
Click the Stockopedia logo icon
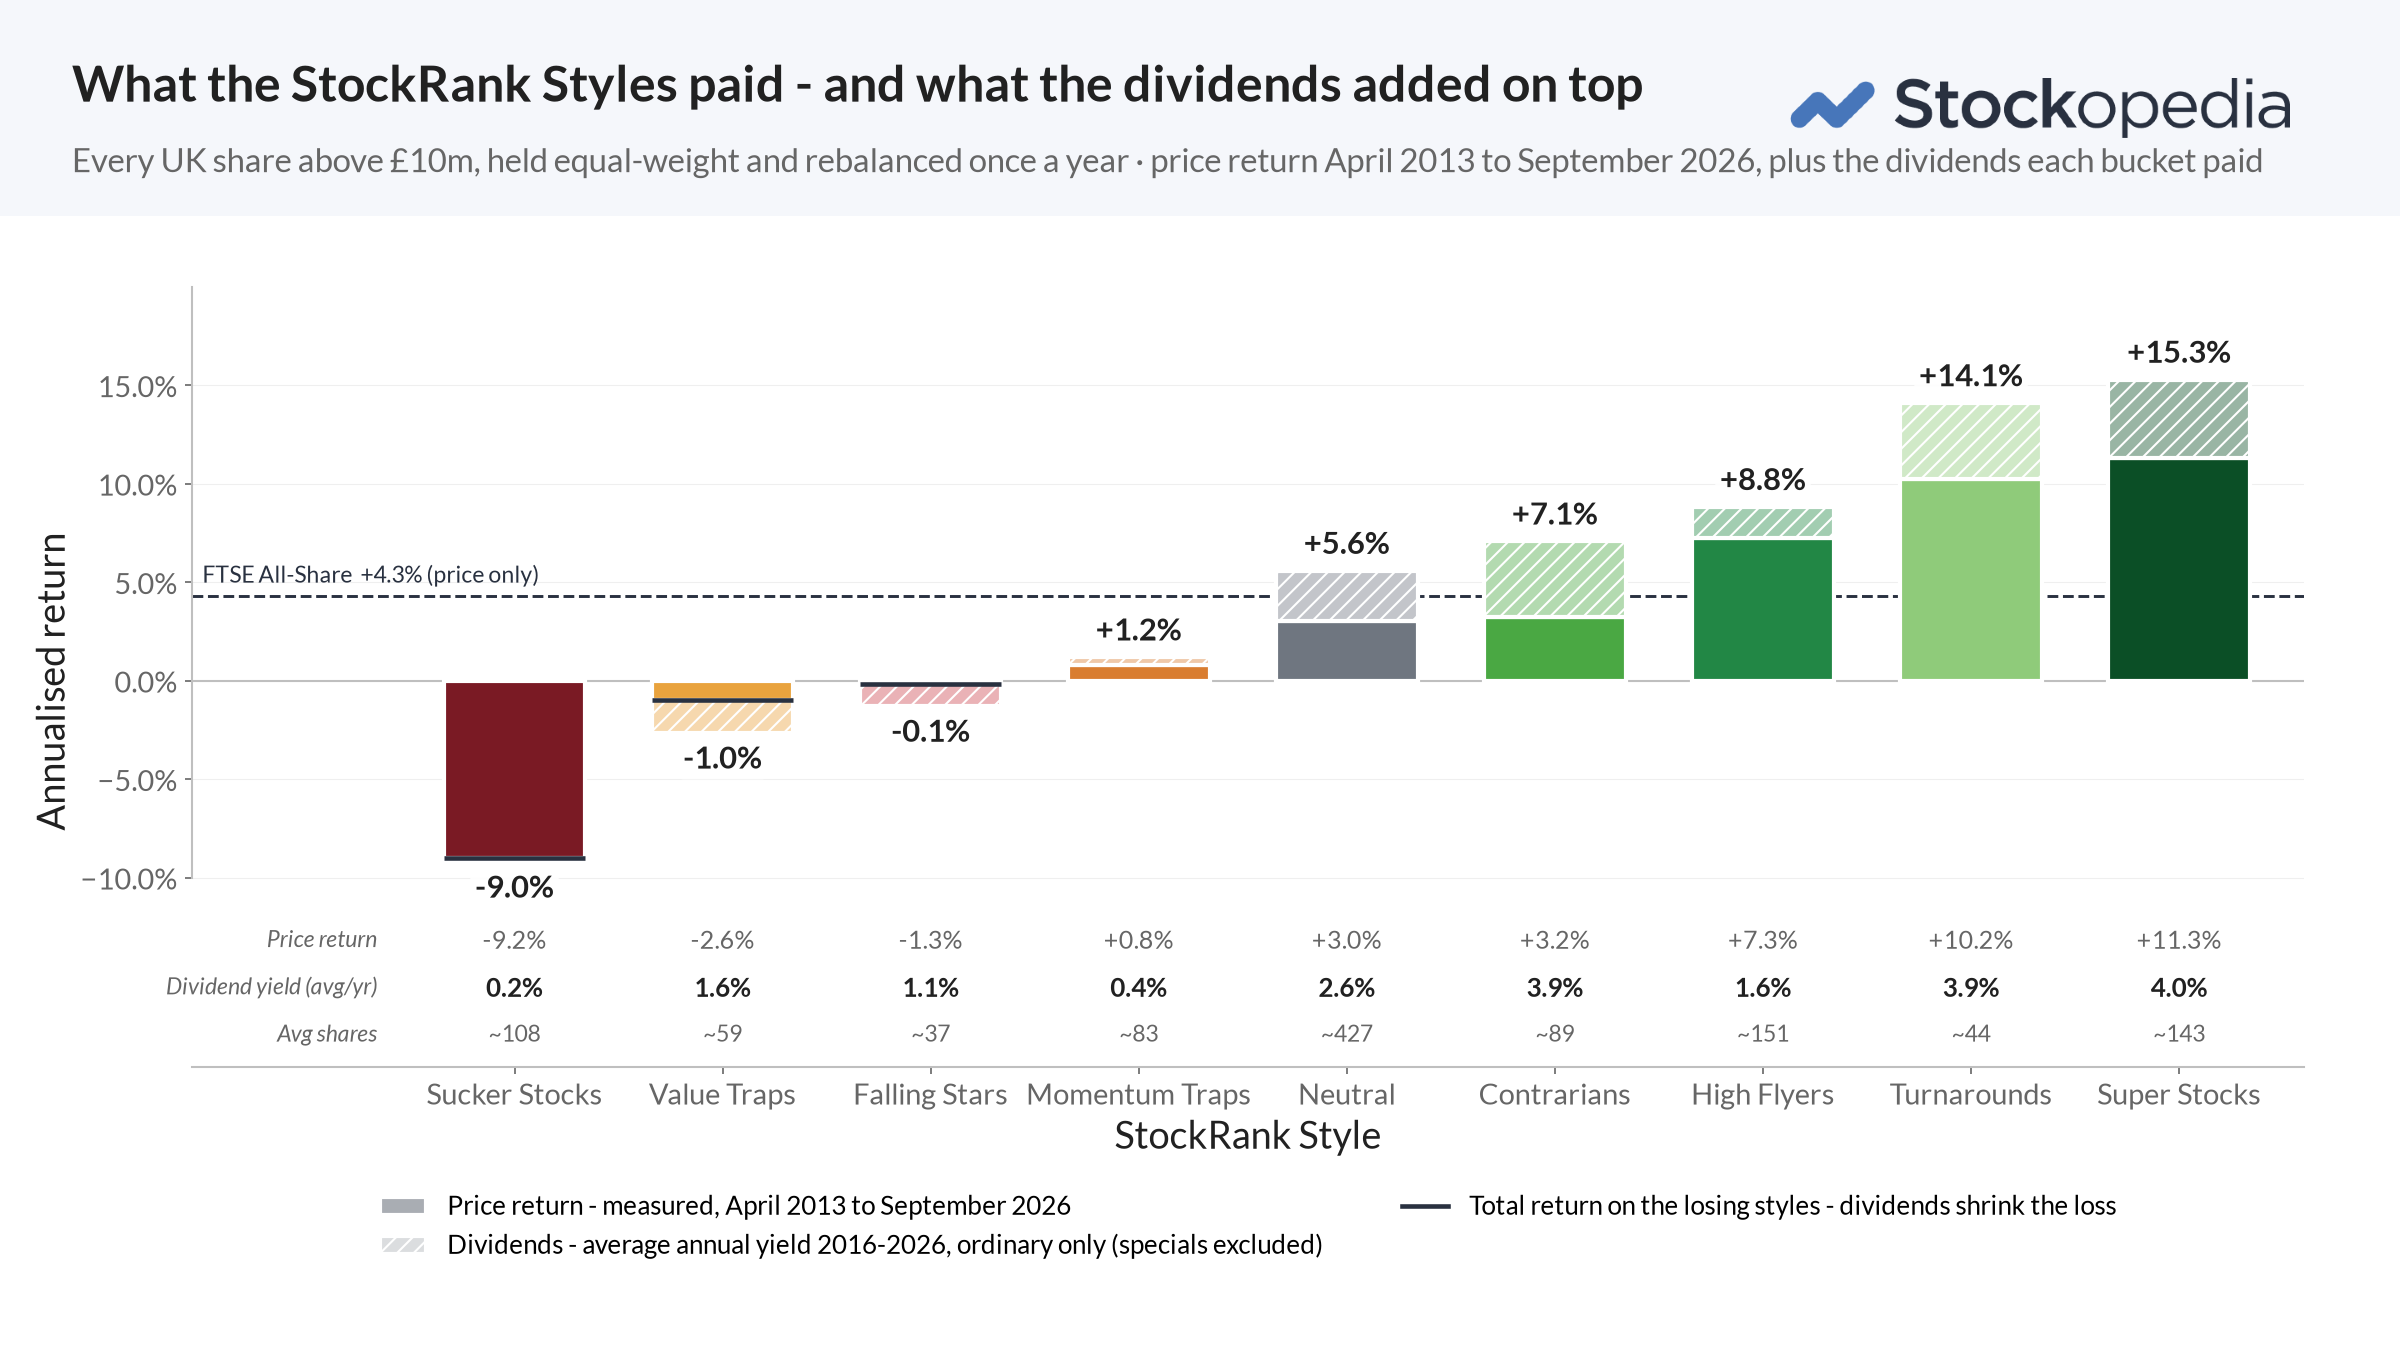click(1832, 105)
